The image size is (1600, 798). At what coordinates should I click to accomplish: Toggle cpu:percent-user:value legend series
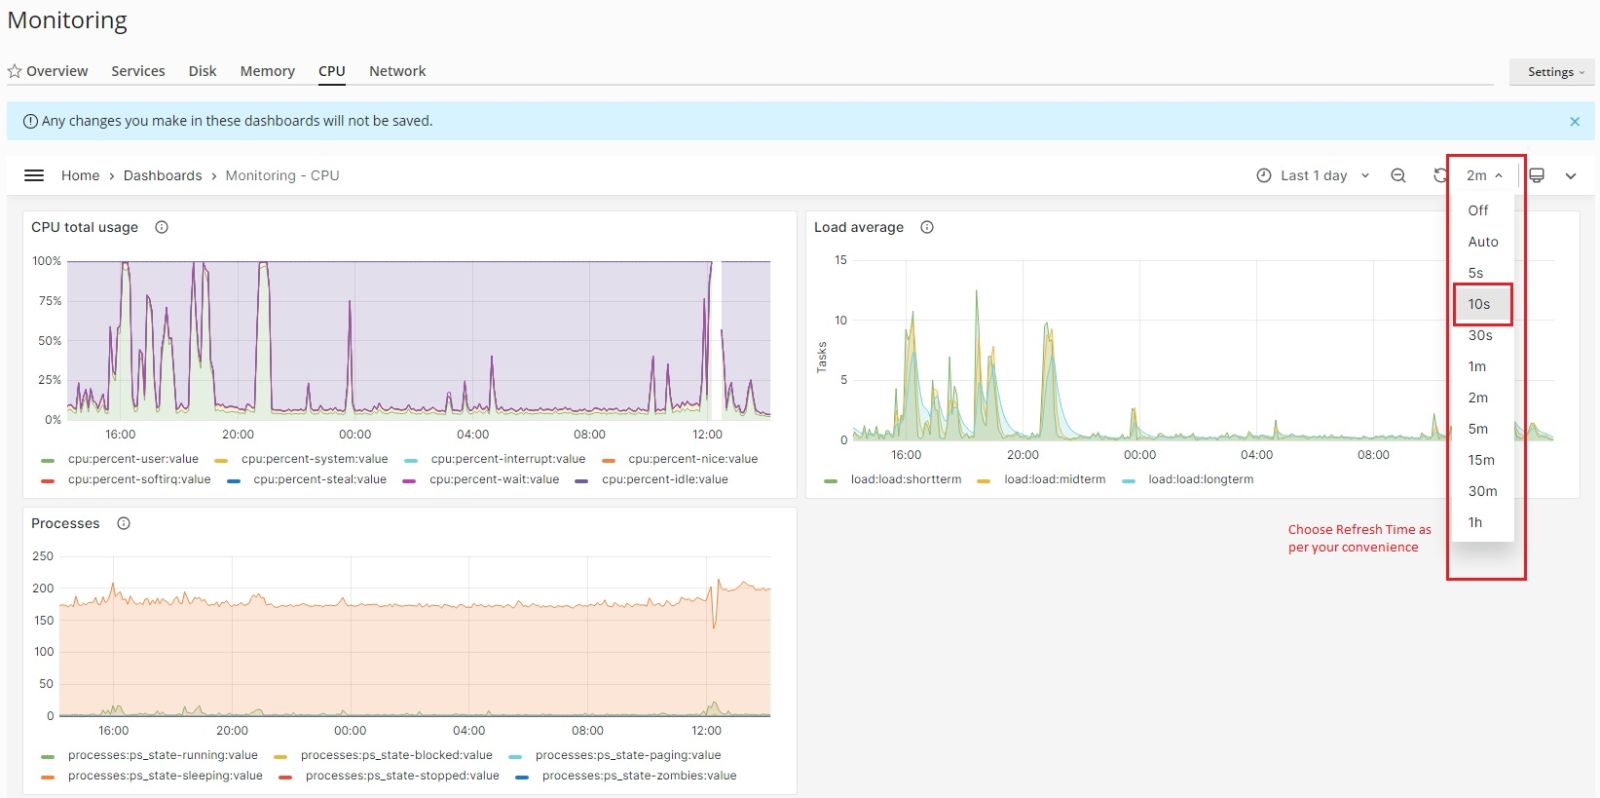pyautogui.click(x=132, y=460)
